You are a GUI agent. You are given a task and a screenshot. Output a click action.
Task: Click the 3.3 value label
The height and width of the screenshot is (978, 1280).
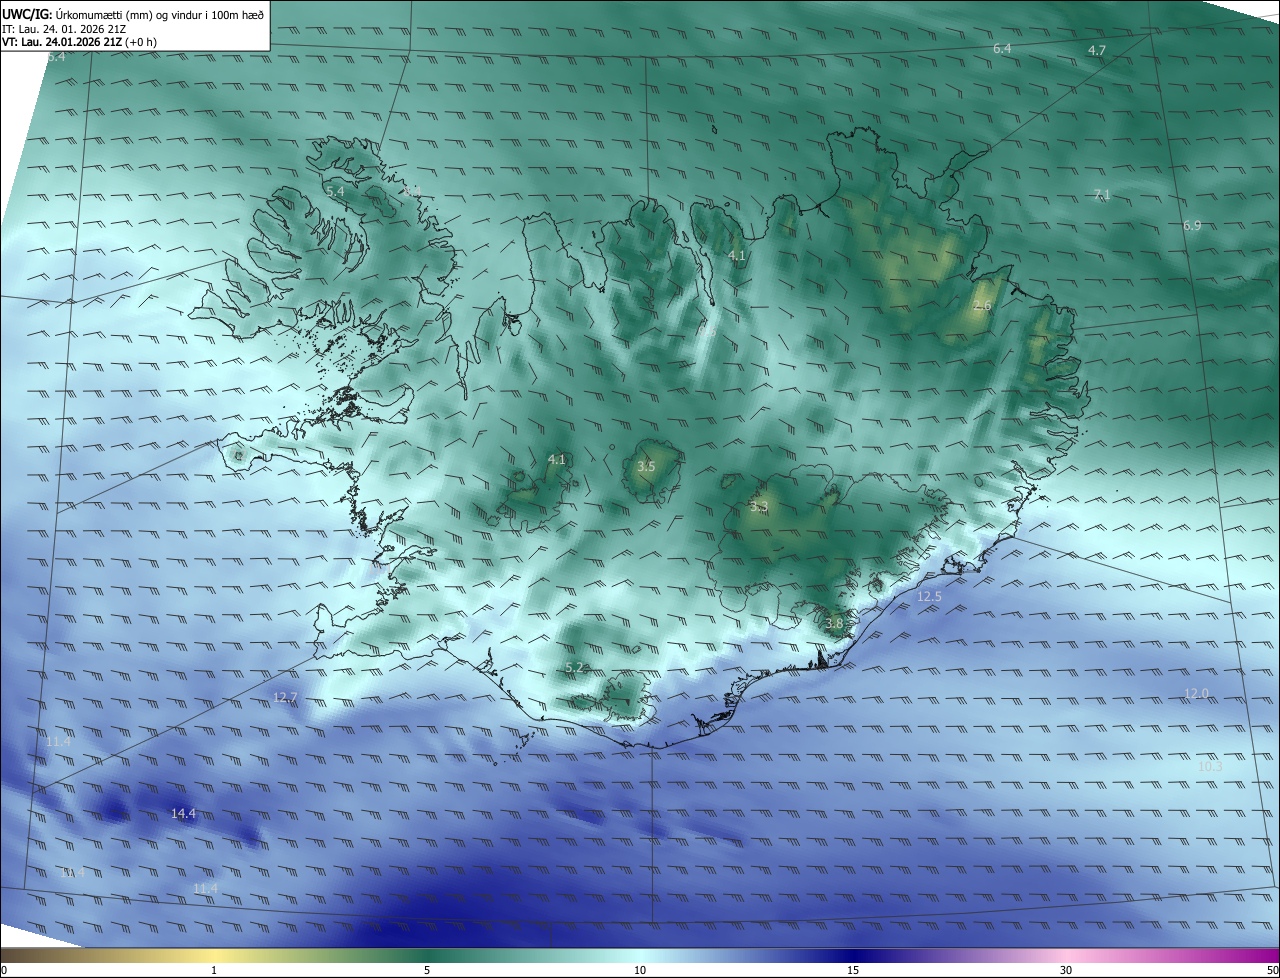point(758,507)
